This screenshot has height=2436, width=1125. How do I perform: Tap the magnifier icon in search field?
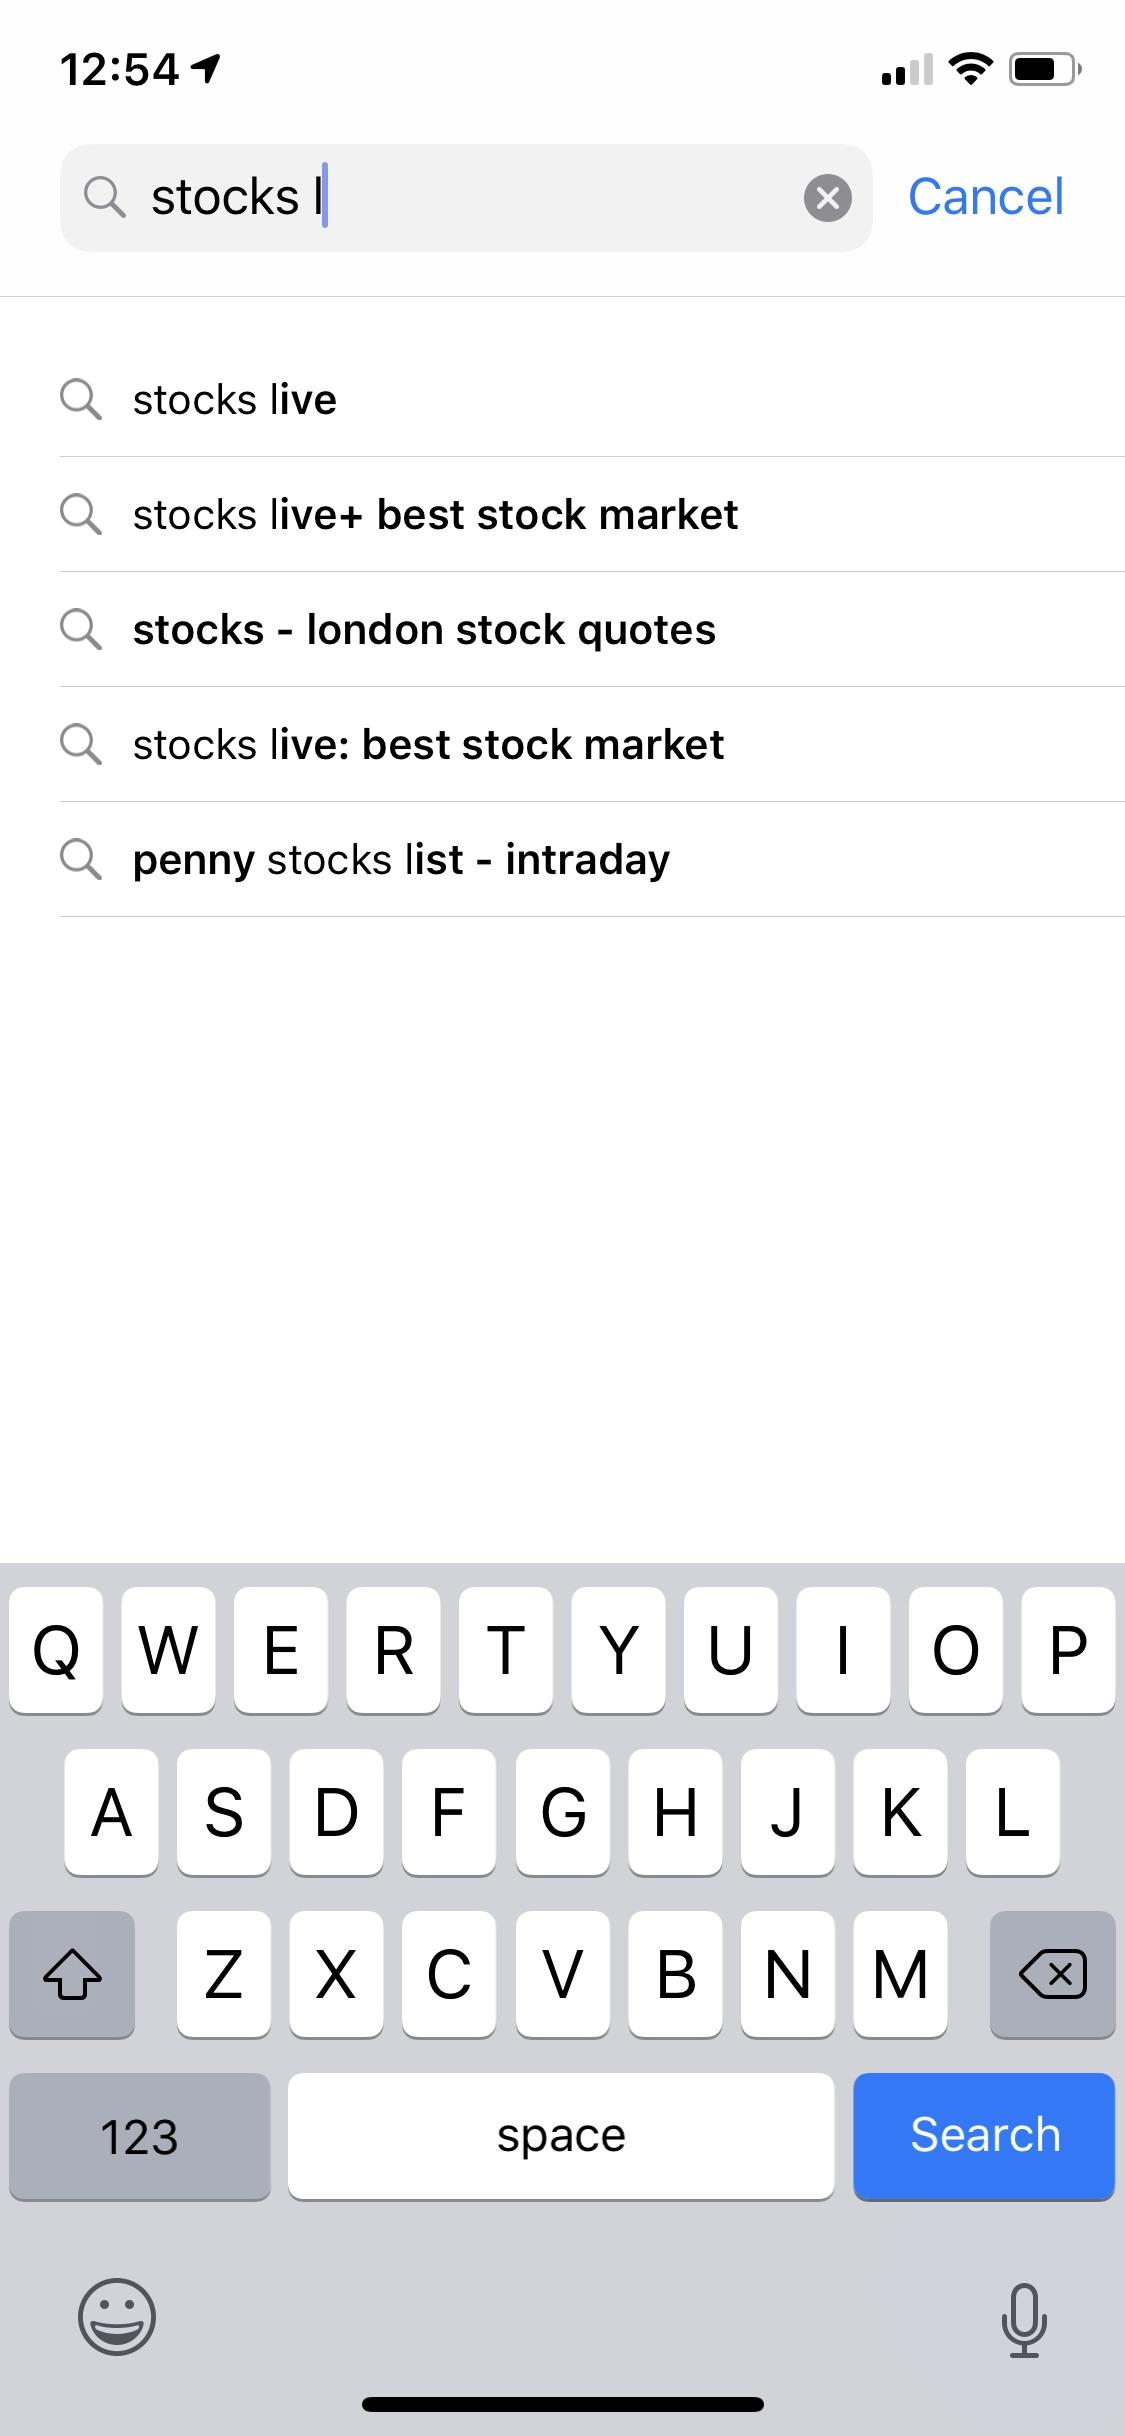[x=104, y=197]
